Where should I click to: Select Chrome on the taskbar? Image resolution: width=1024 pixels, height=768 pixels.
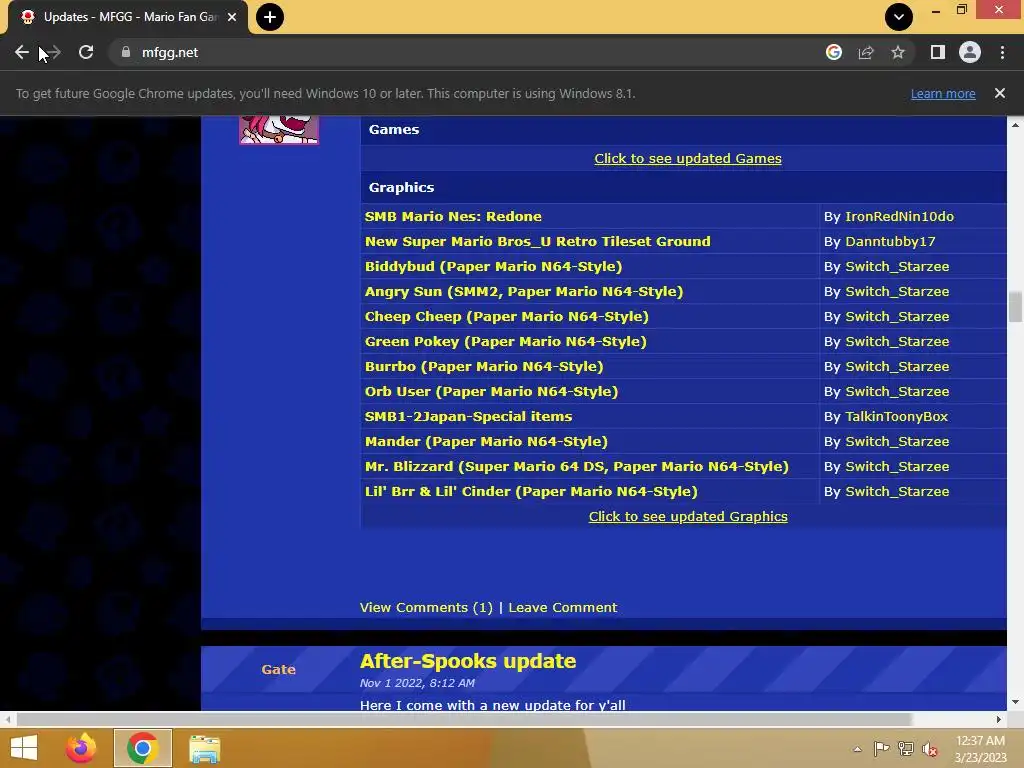click(142, 748)
